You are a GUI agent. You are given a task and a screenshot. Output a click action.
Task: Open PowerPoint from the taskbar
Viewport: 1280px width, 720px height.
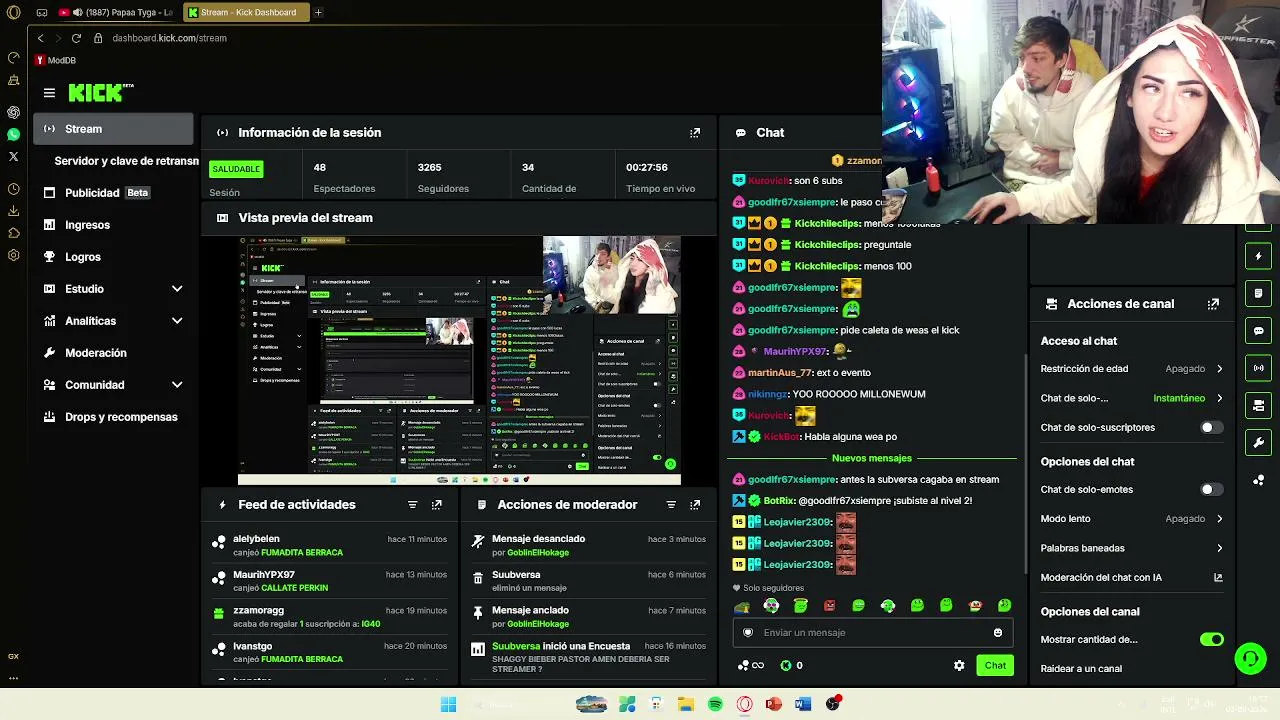click(x=773, y=704)
